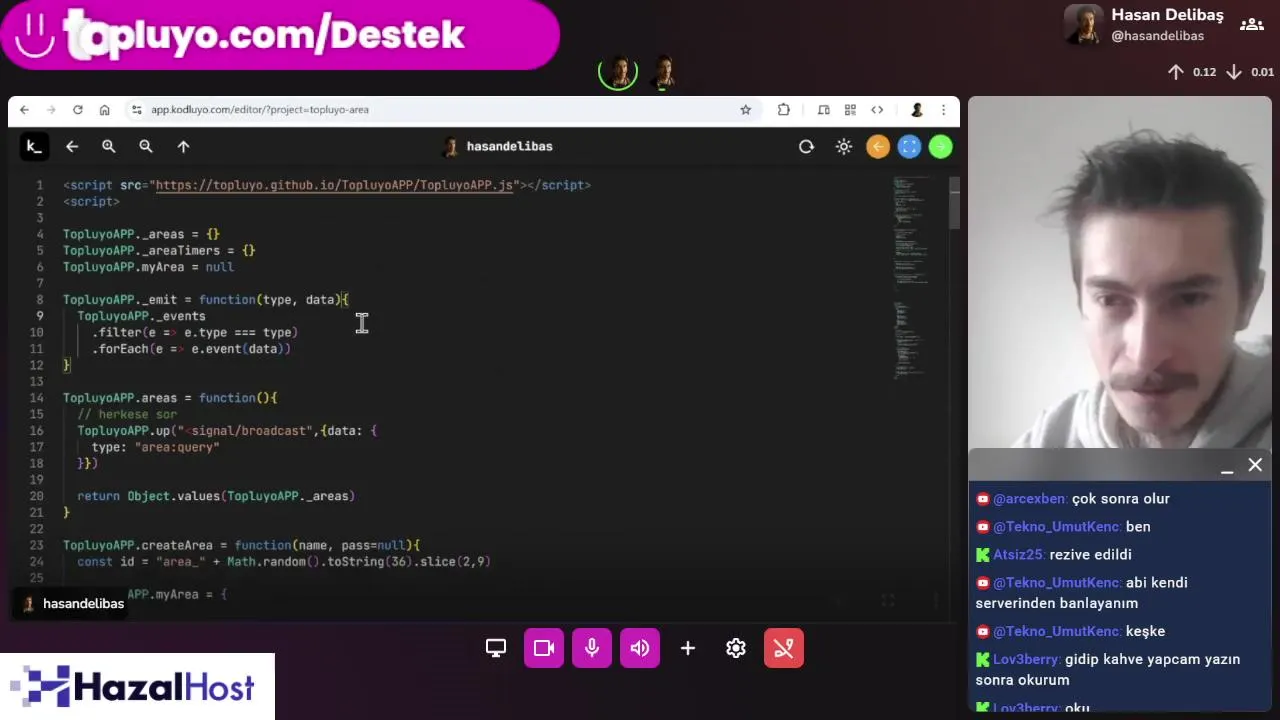Click the green forward-arrow circle button

(940, 147)
